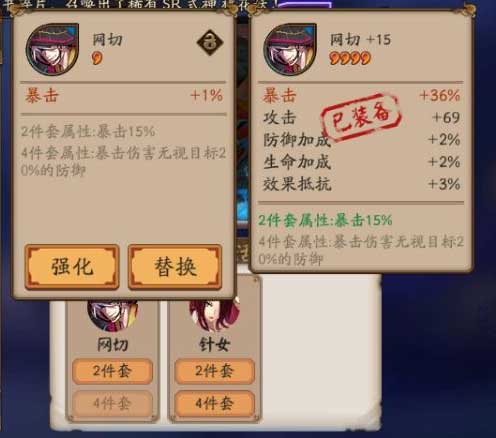
Task: Select the 2件套 filter under 网切
Action: click(x=112, y=371)
